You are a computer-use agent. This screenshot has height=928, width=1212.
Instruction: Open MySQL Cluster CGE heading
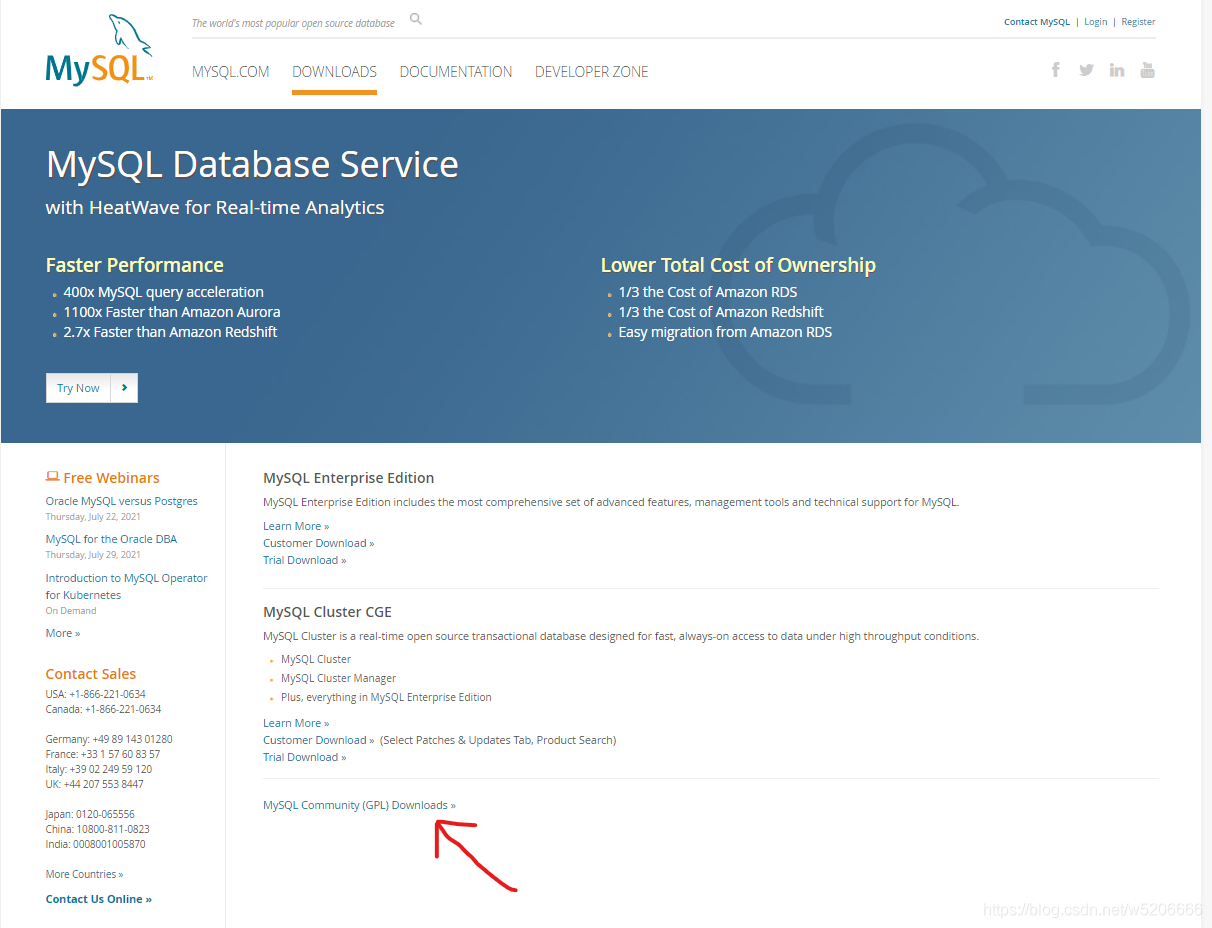[328, 612]
